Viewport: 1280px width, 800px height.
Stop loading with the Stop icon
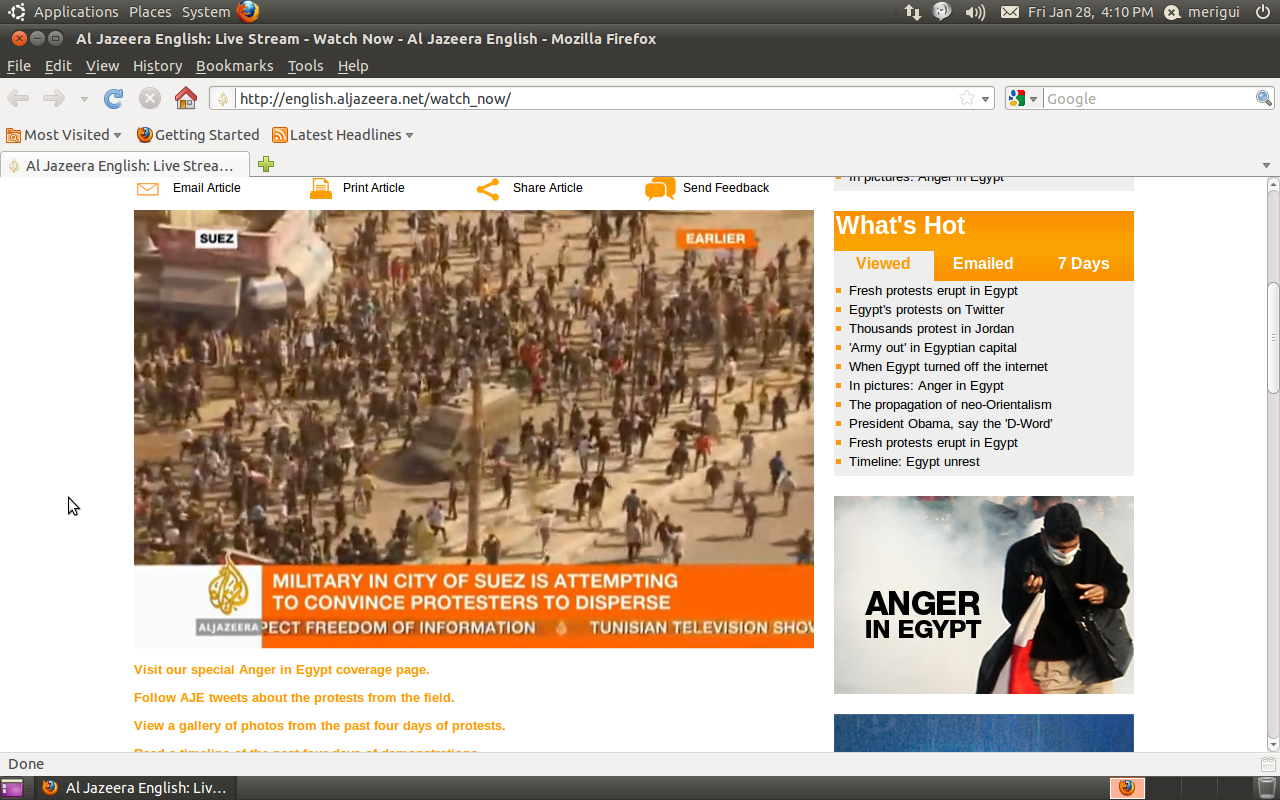coord(150,98)
